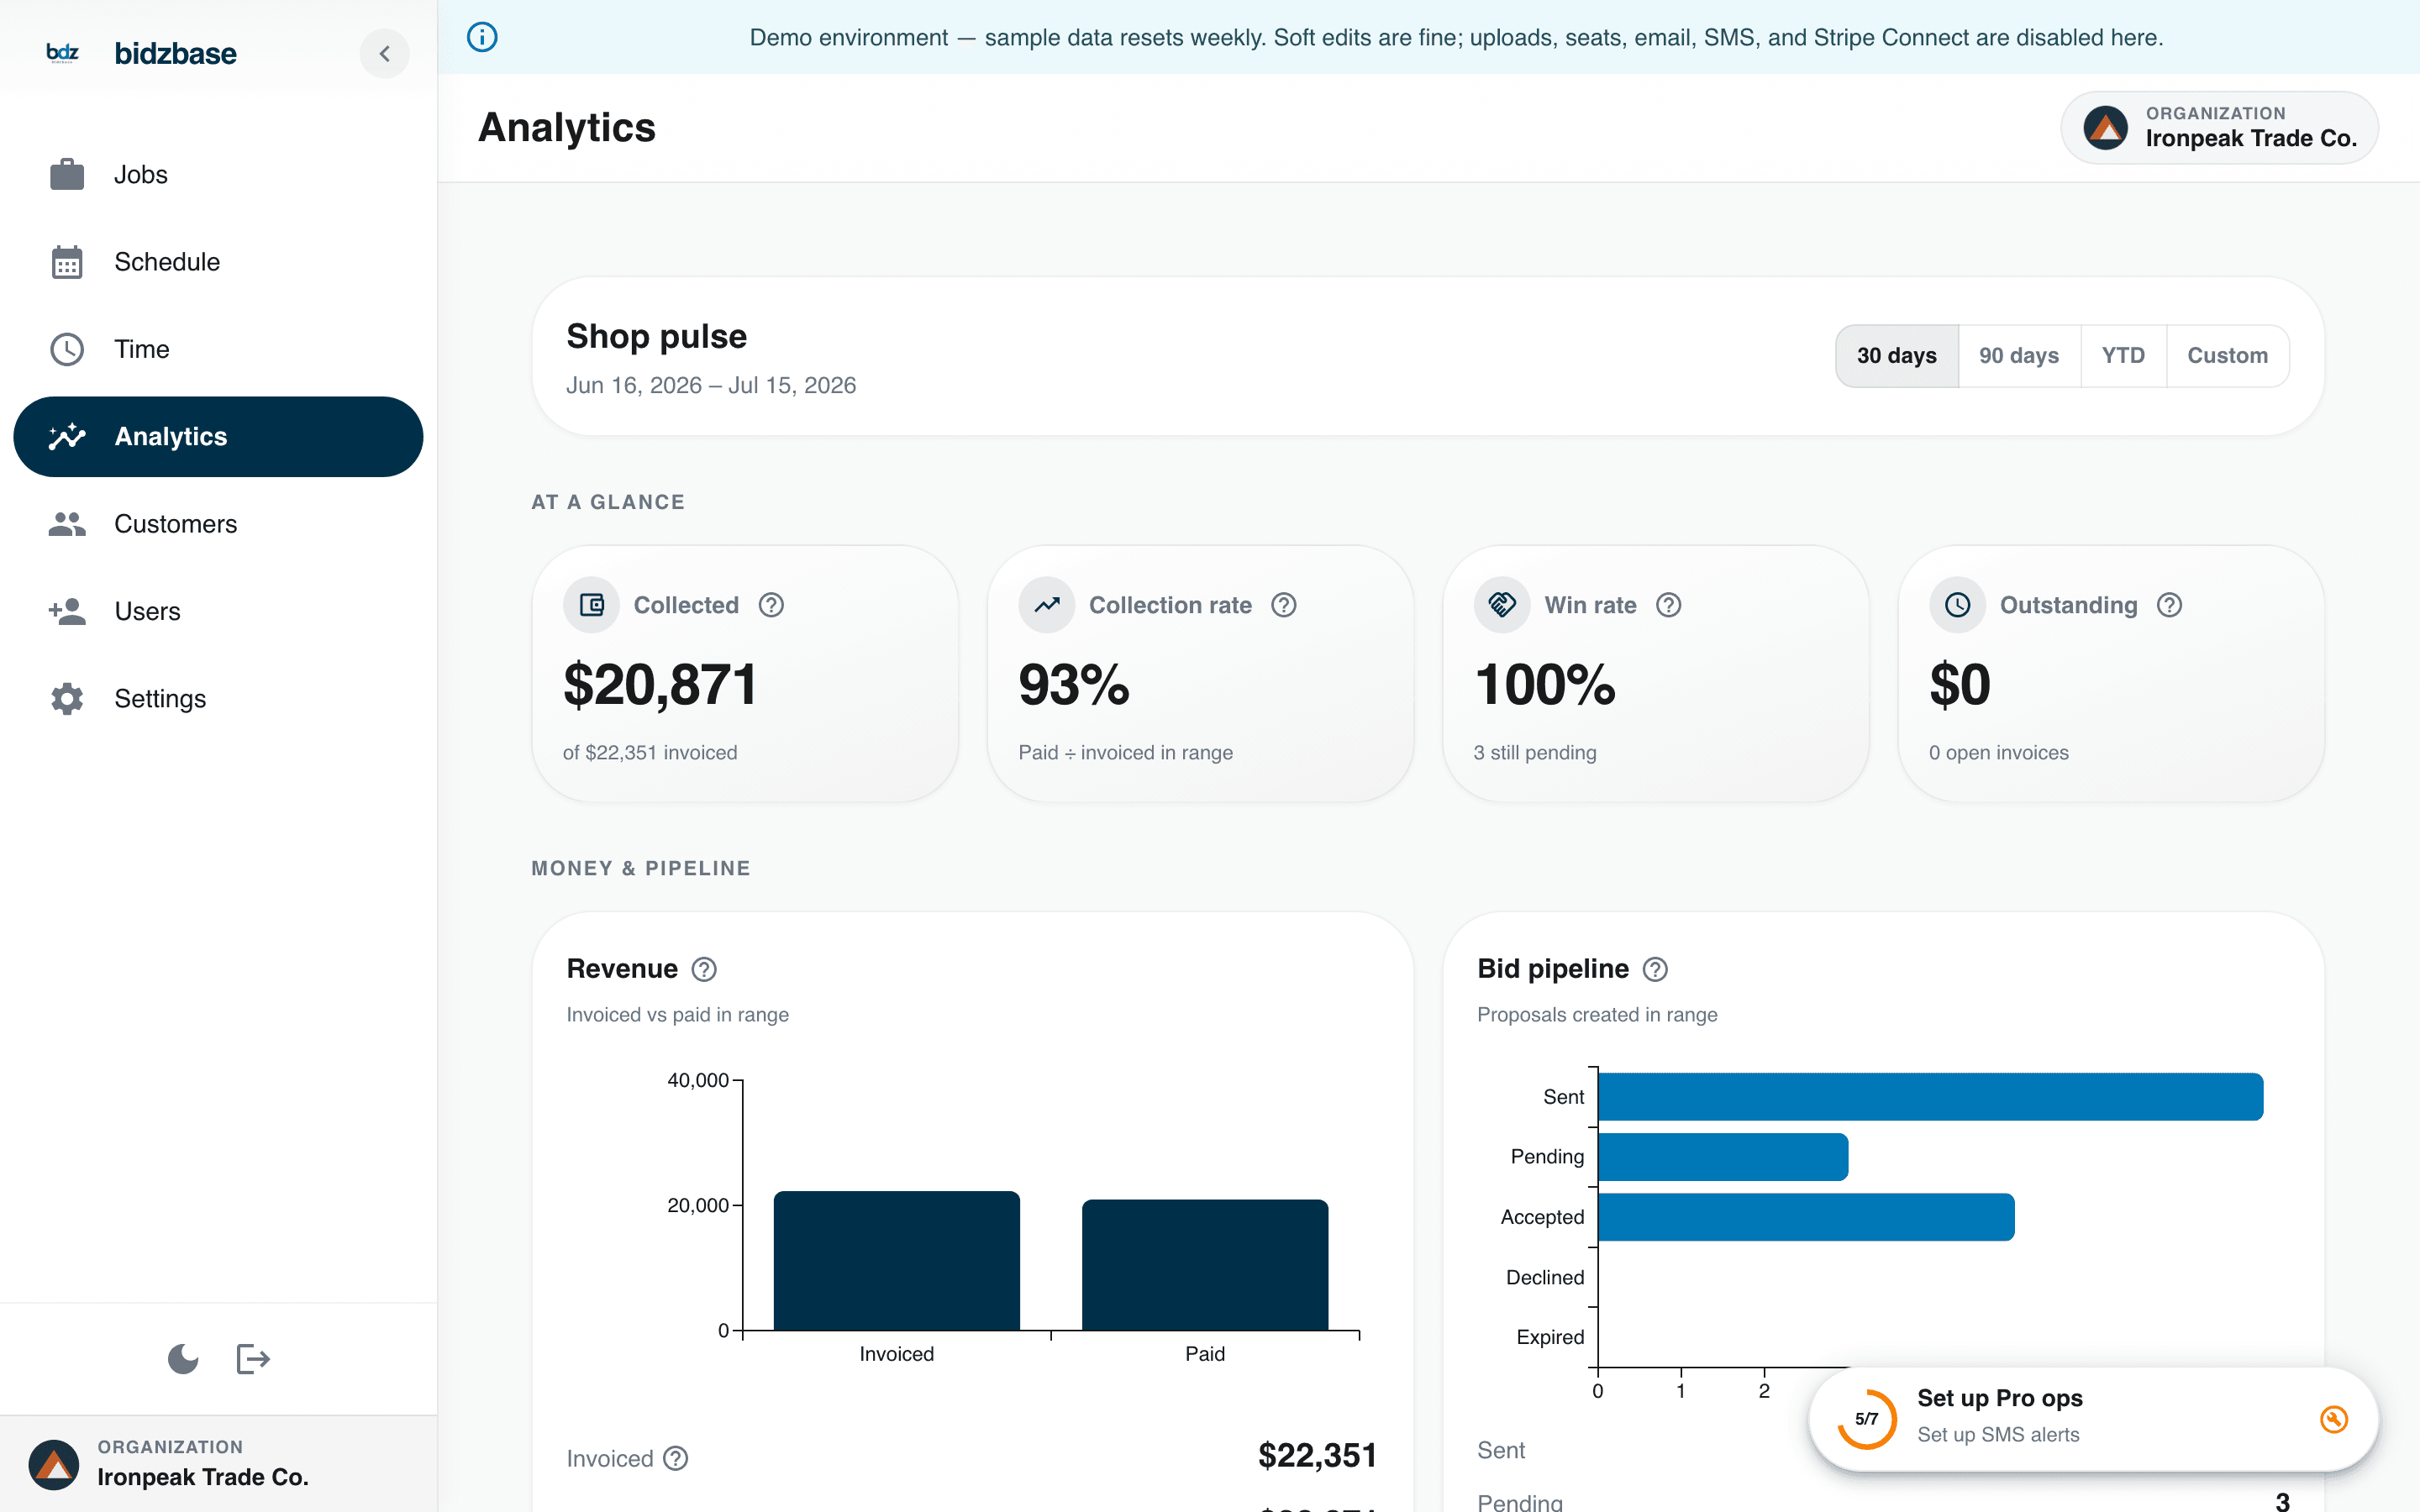
Task: Open the Time clock icon
Action: 67,349
